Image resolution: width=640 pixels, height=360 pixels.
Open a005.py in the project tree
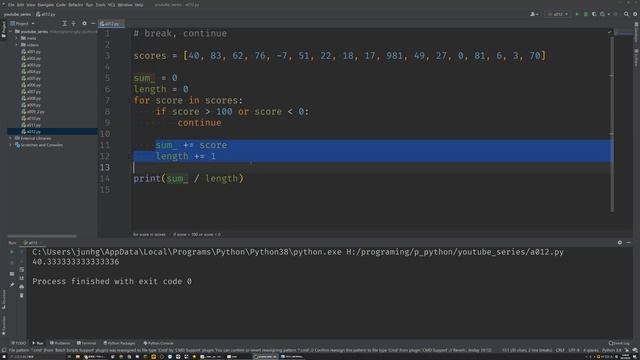(31, 78)
